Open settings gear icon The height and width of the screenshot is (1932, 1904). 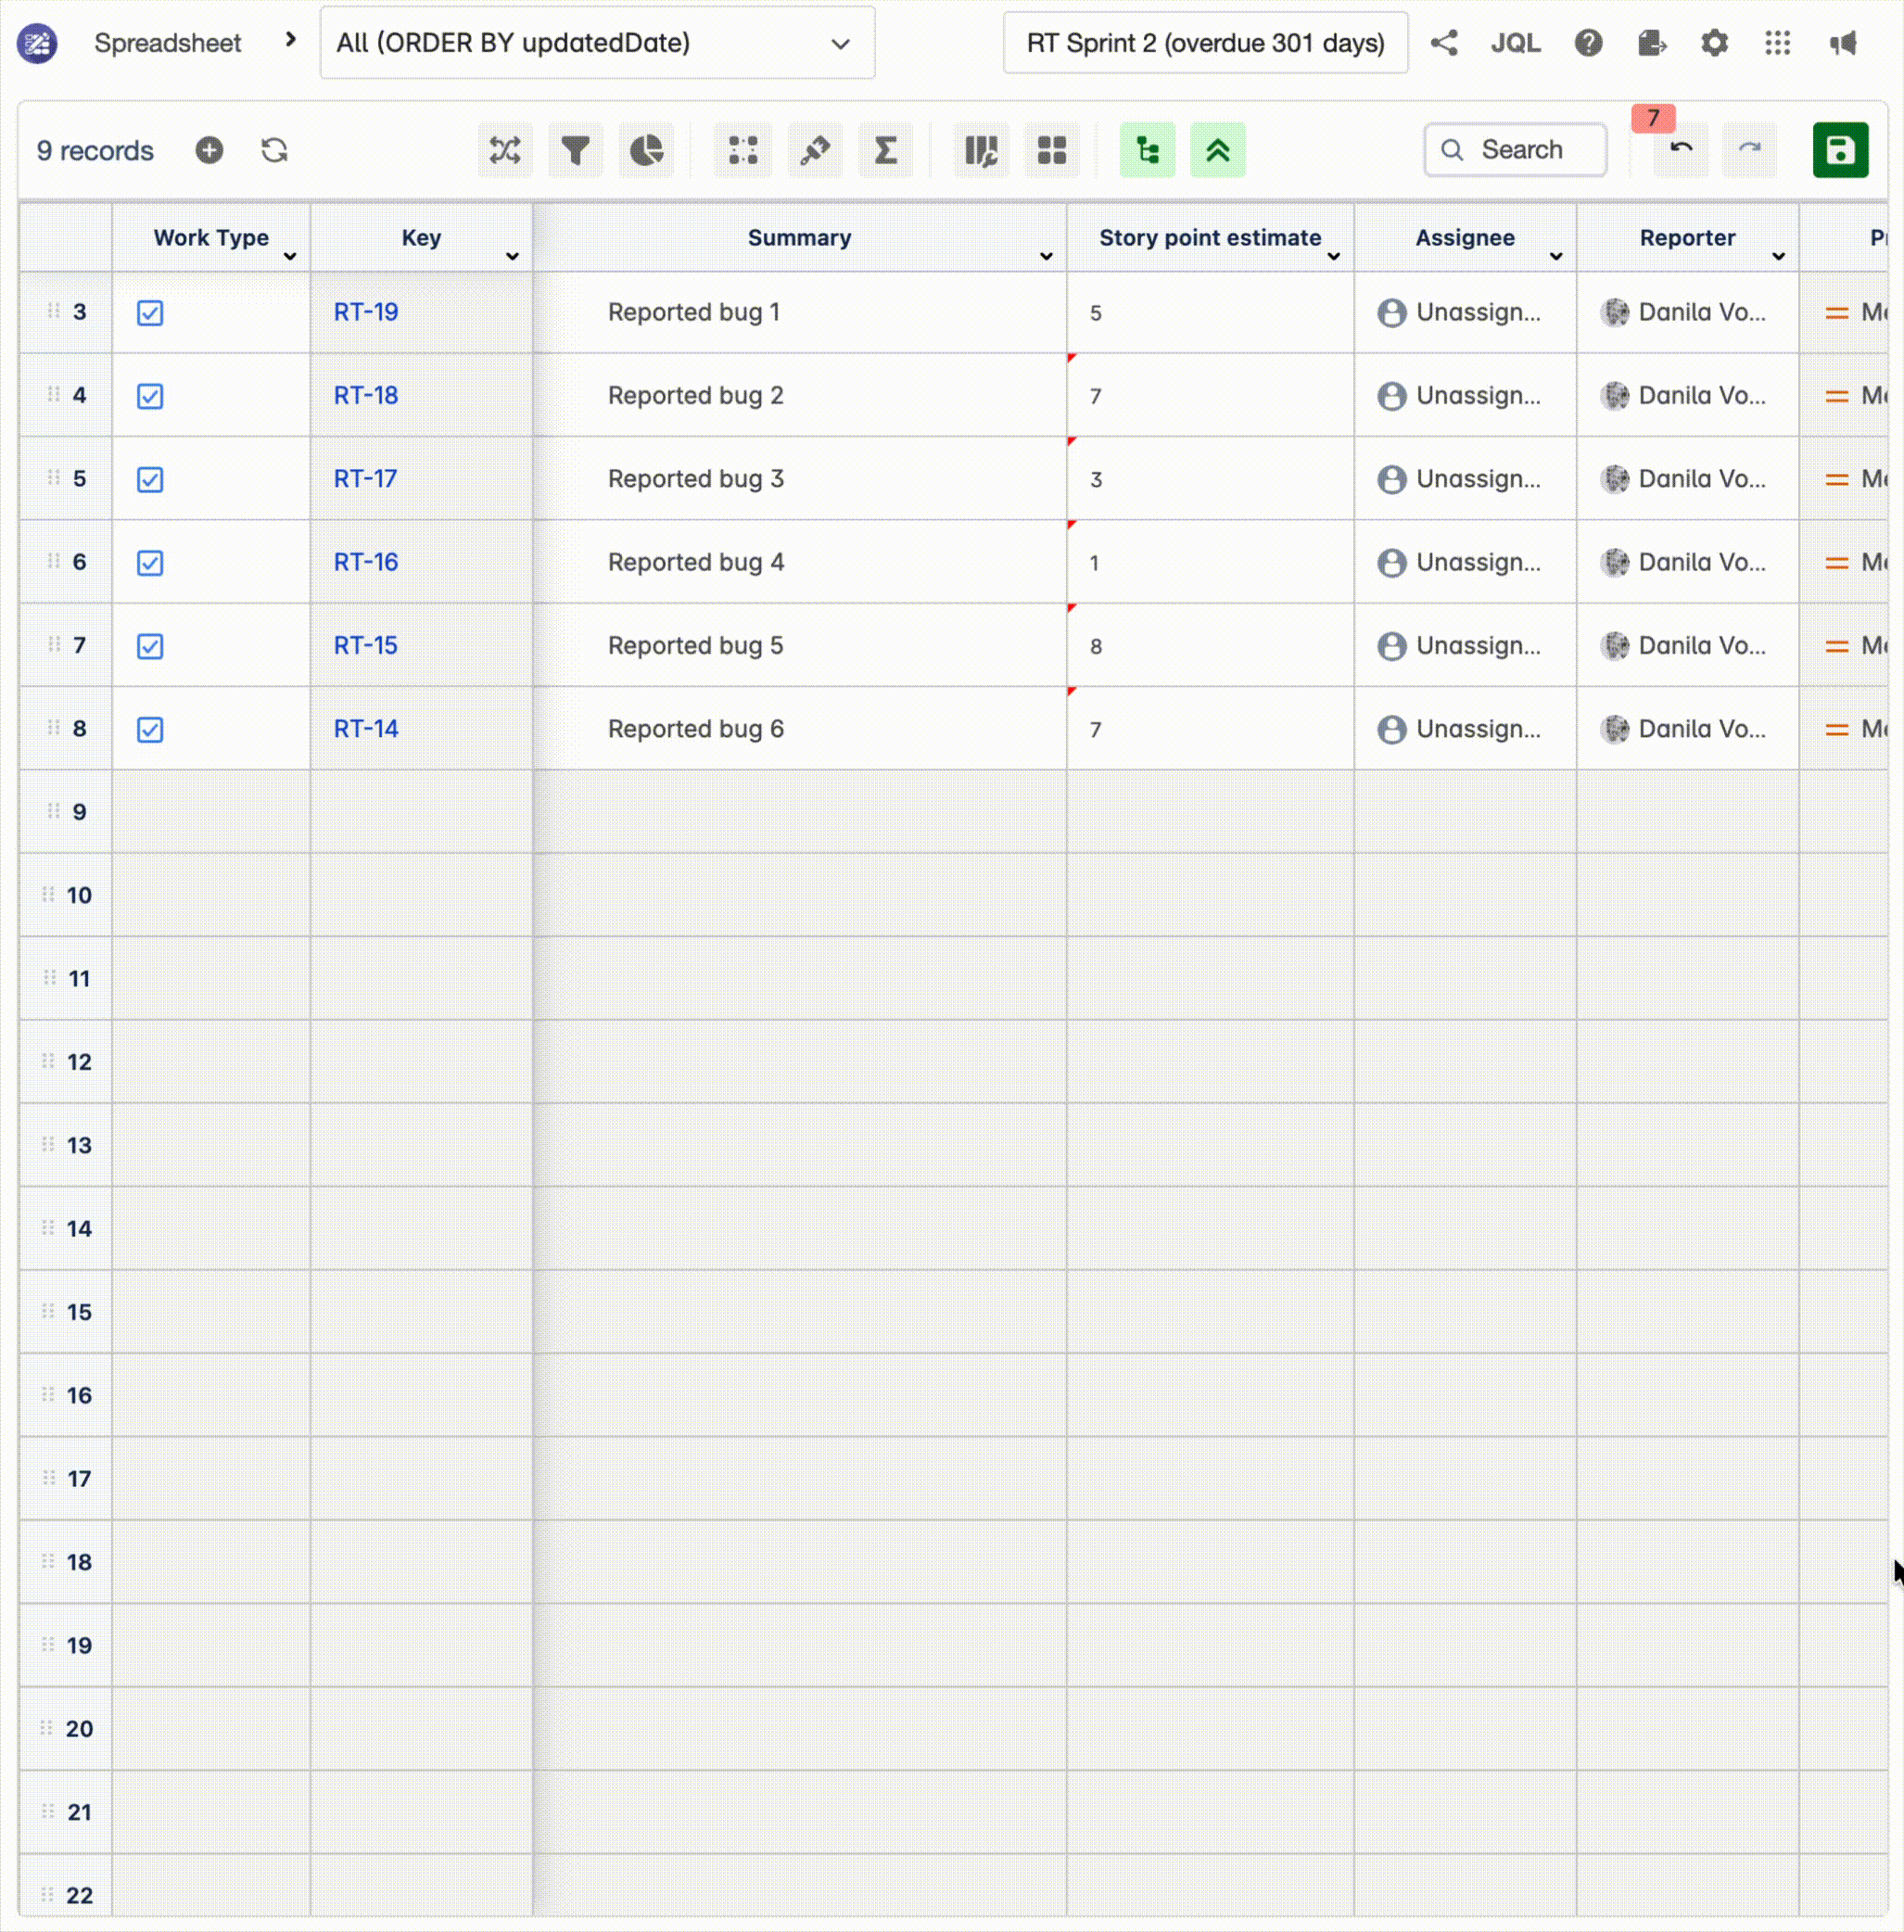1714,43
